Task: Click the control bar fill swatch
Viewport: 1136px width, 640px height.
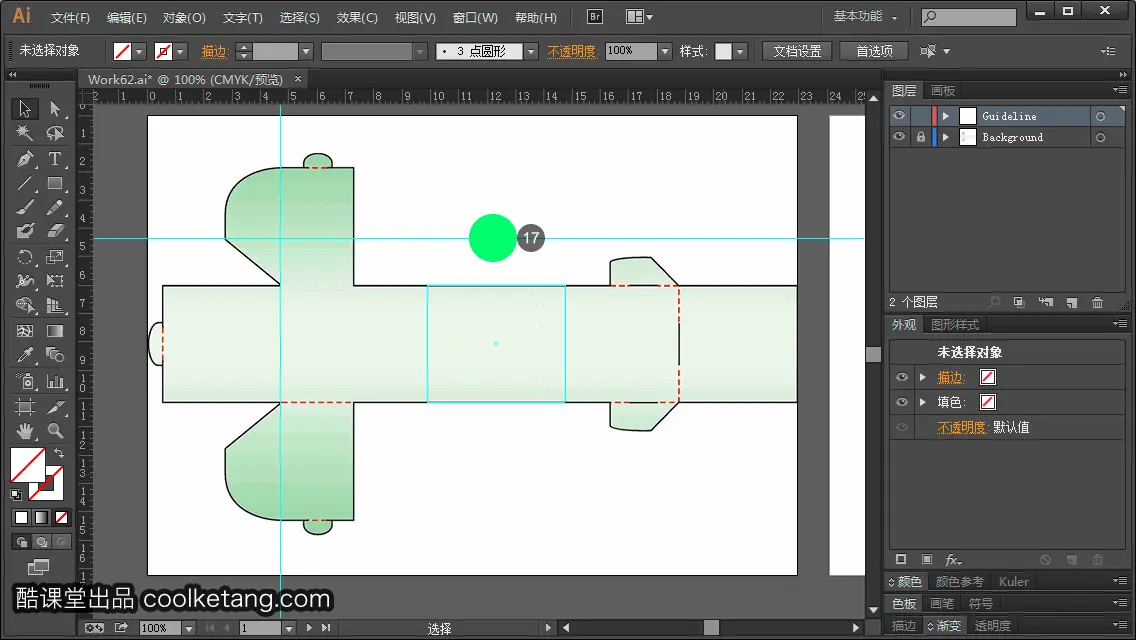Action: point(122,51)
